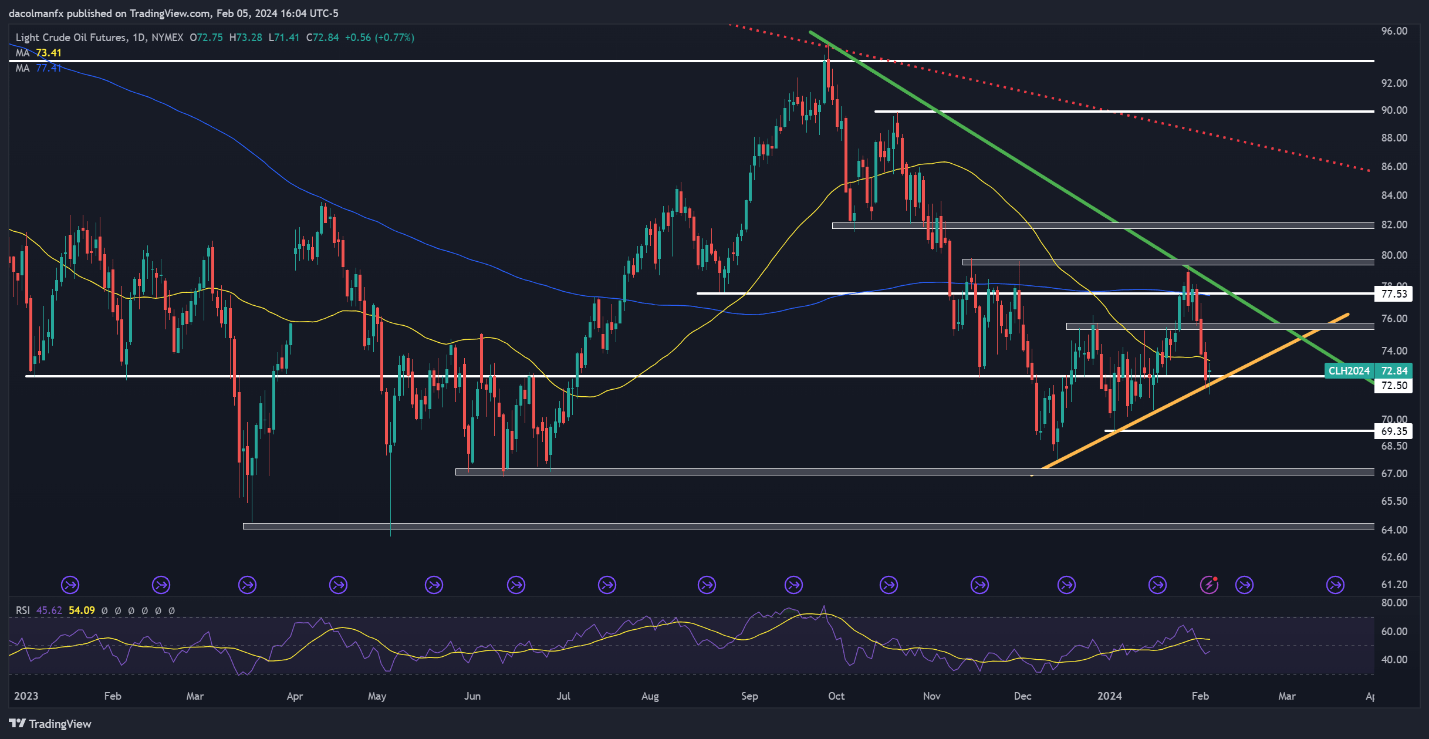Open the rollover marker between May and Jun 2023
Image resolution: width=1429 pixels, height=739 pixels.
433,583
